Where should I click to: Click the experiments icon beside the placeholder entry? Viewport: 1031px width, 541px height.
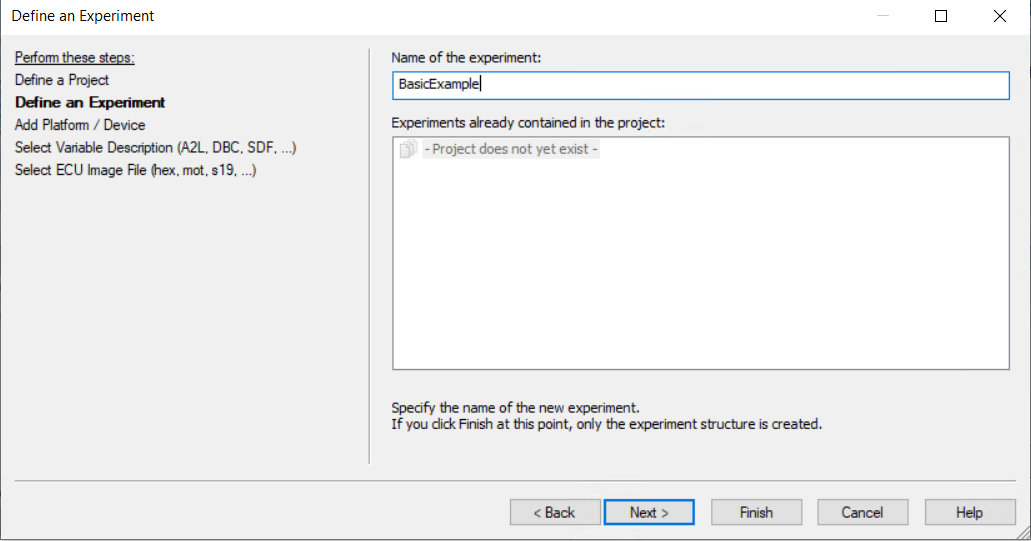(x=407, y=150)
